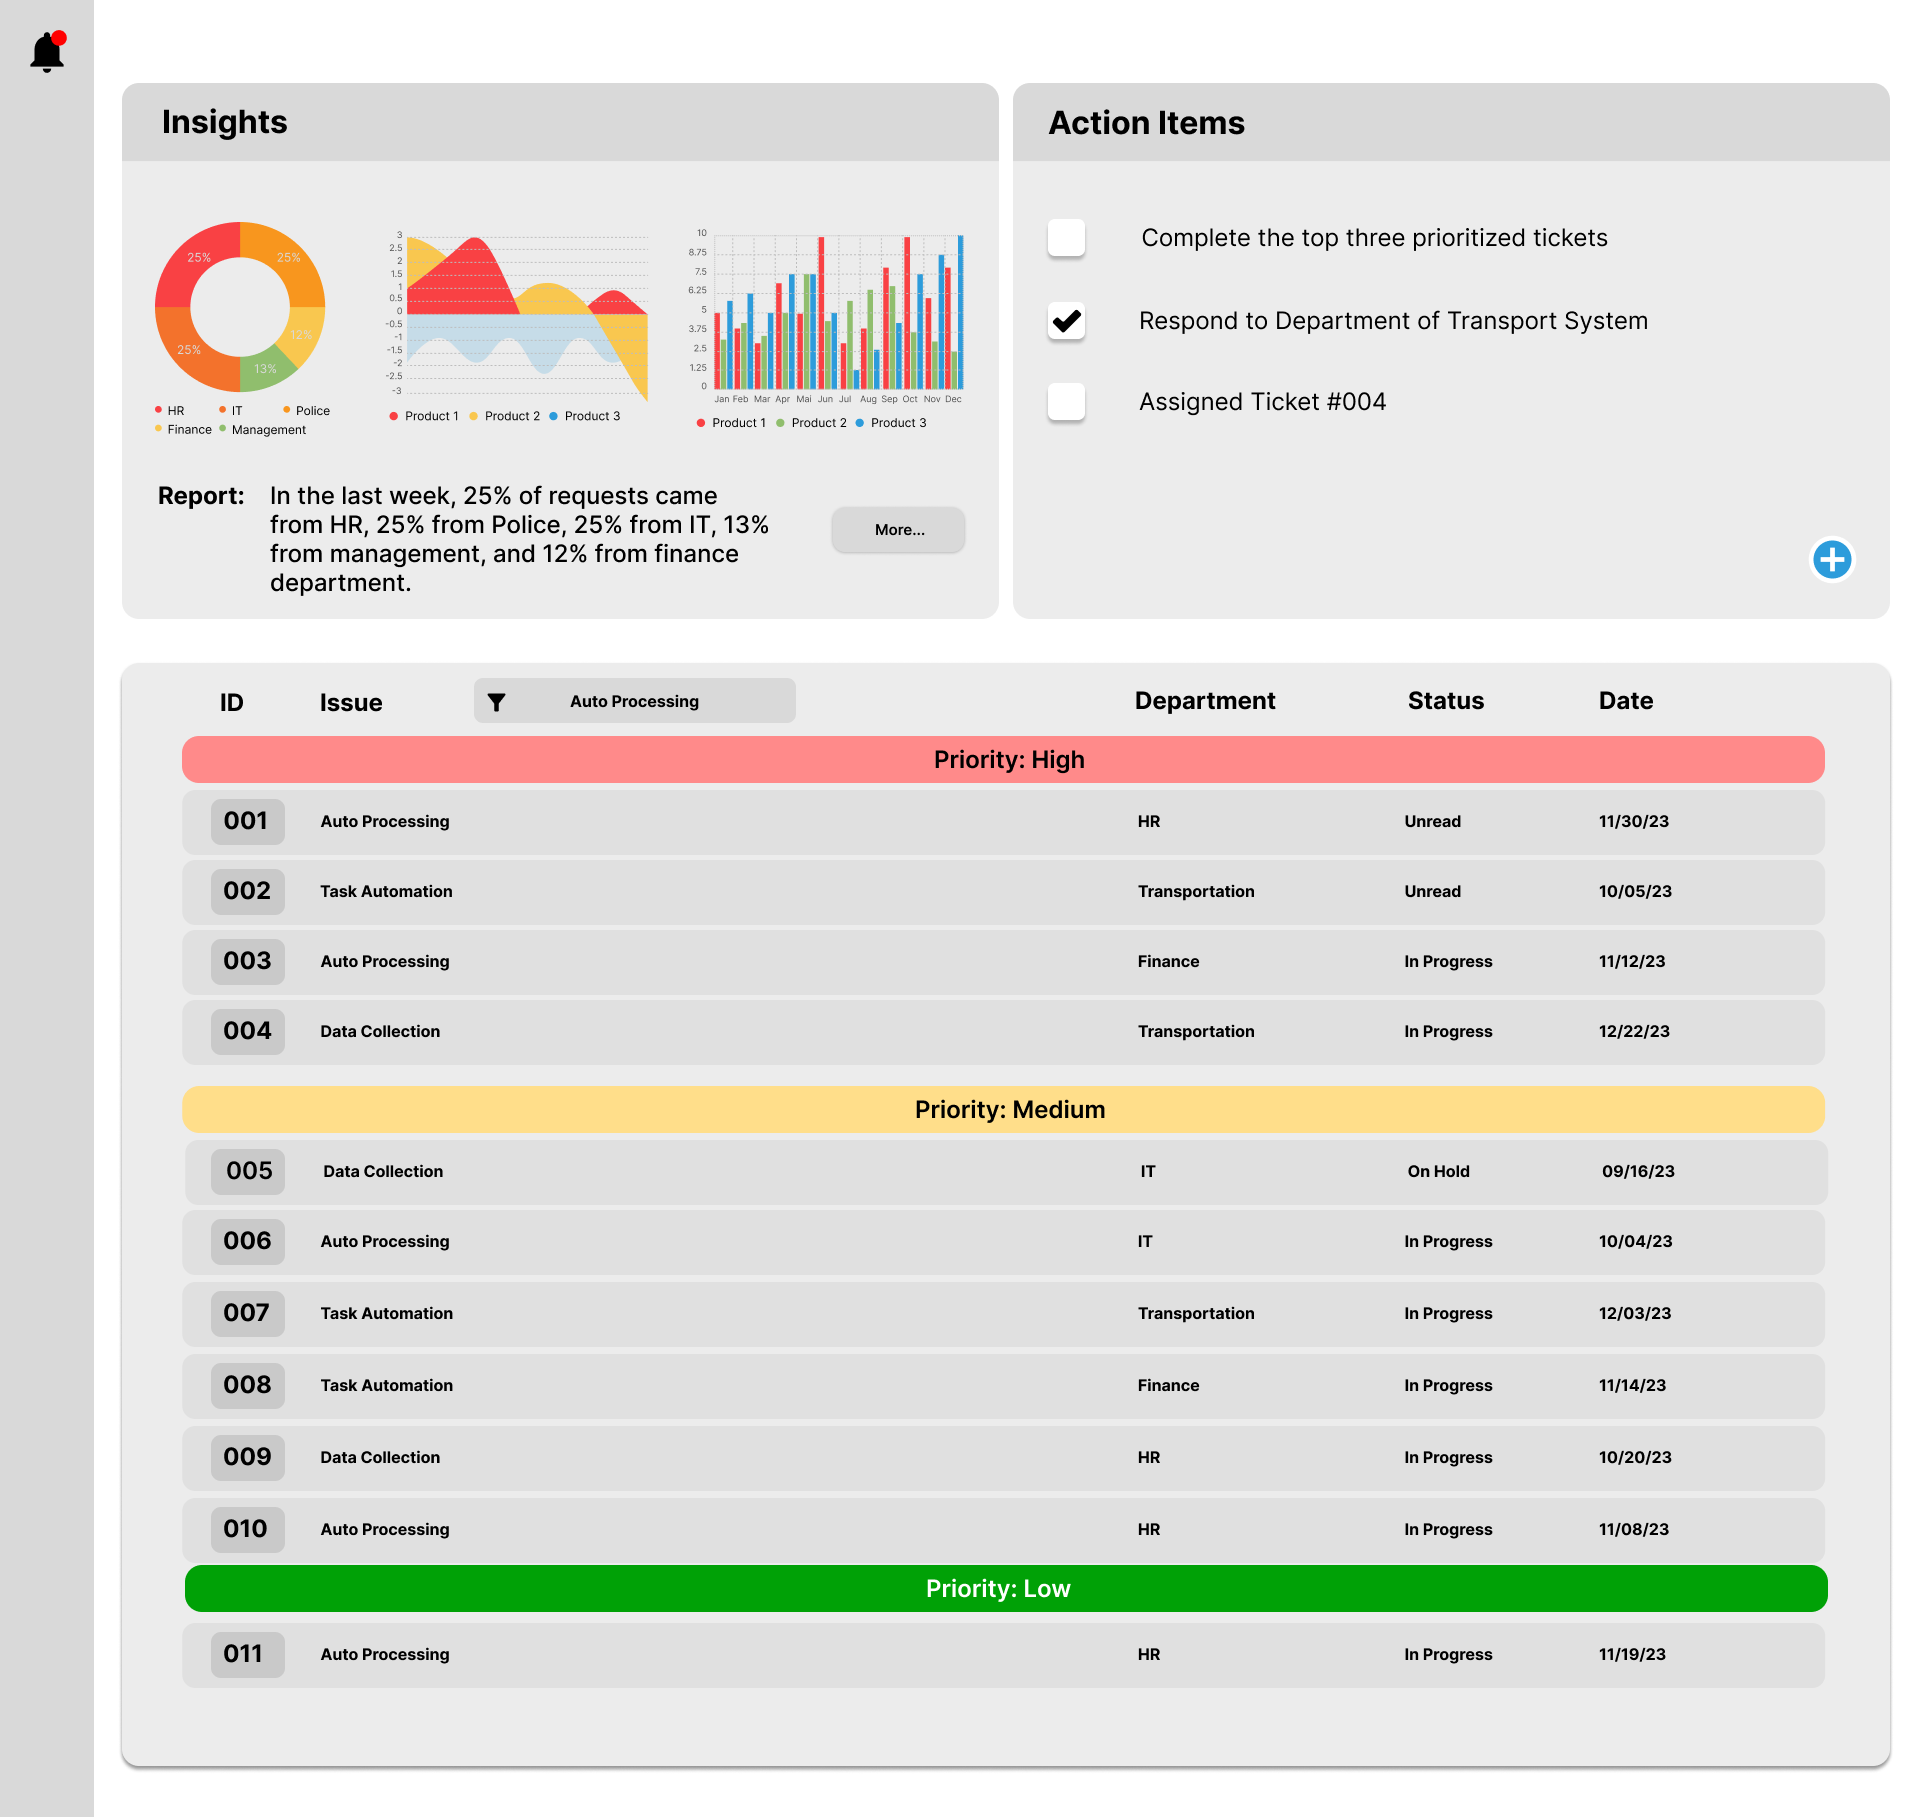This screenshot has width=1920, height=1817.
Task: Click IT department in ticket 006 row
Action: click(1145, 1242)
